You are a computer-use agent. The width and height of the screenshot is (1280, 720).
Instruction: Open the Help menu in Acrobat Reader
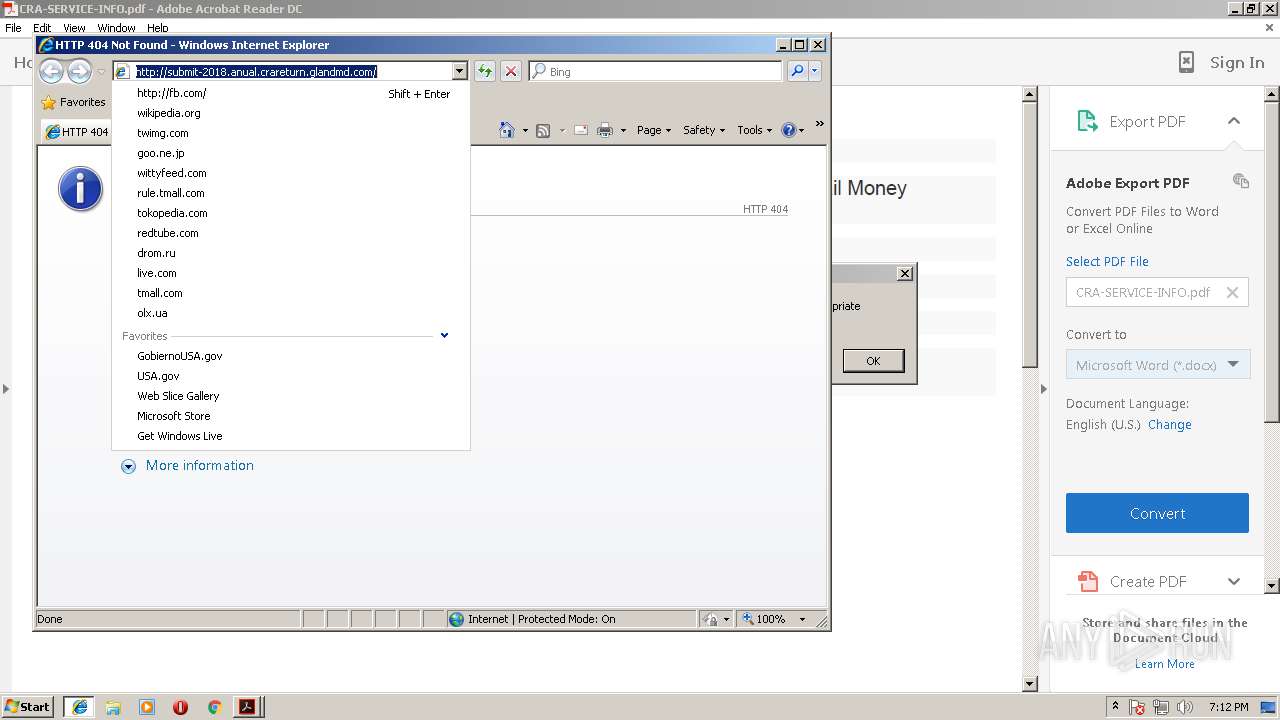(x=157, y=28)
